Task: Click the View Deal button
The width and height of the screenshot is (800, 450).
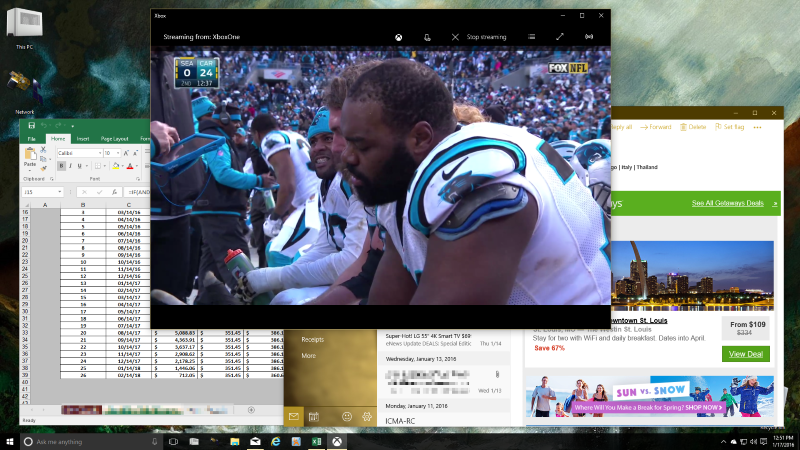Action: click(x=746, y=354)
